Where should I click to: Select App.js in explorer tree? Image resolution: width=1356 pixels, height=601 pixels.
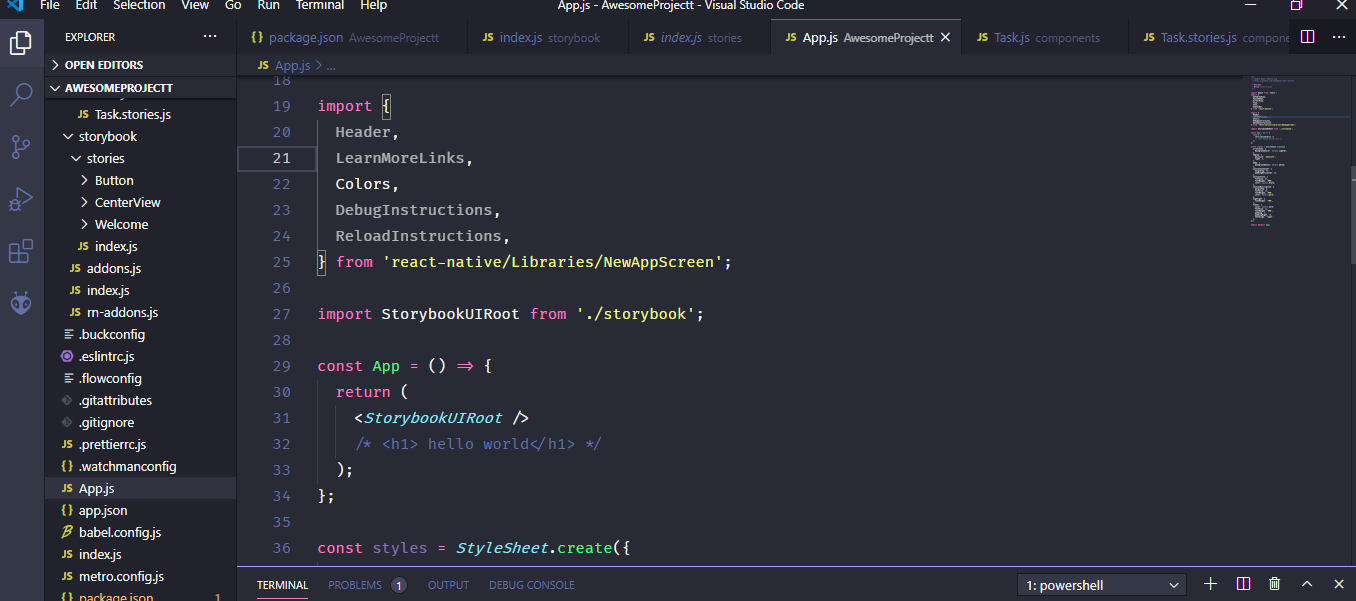pyautogui.click(x=140, y=488)
